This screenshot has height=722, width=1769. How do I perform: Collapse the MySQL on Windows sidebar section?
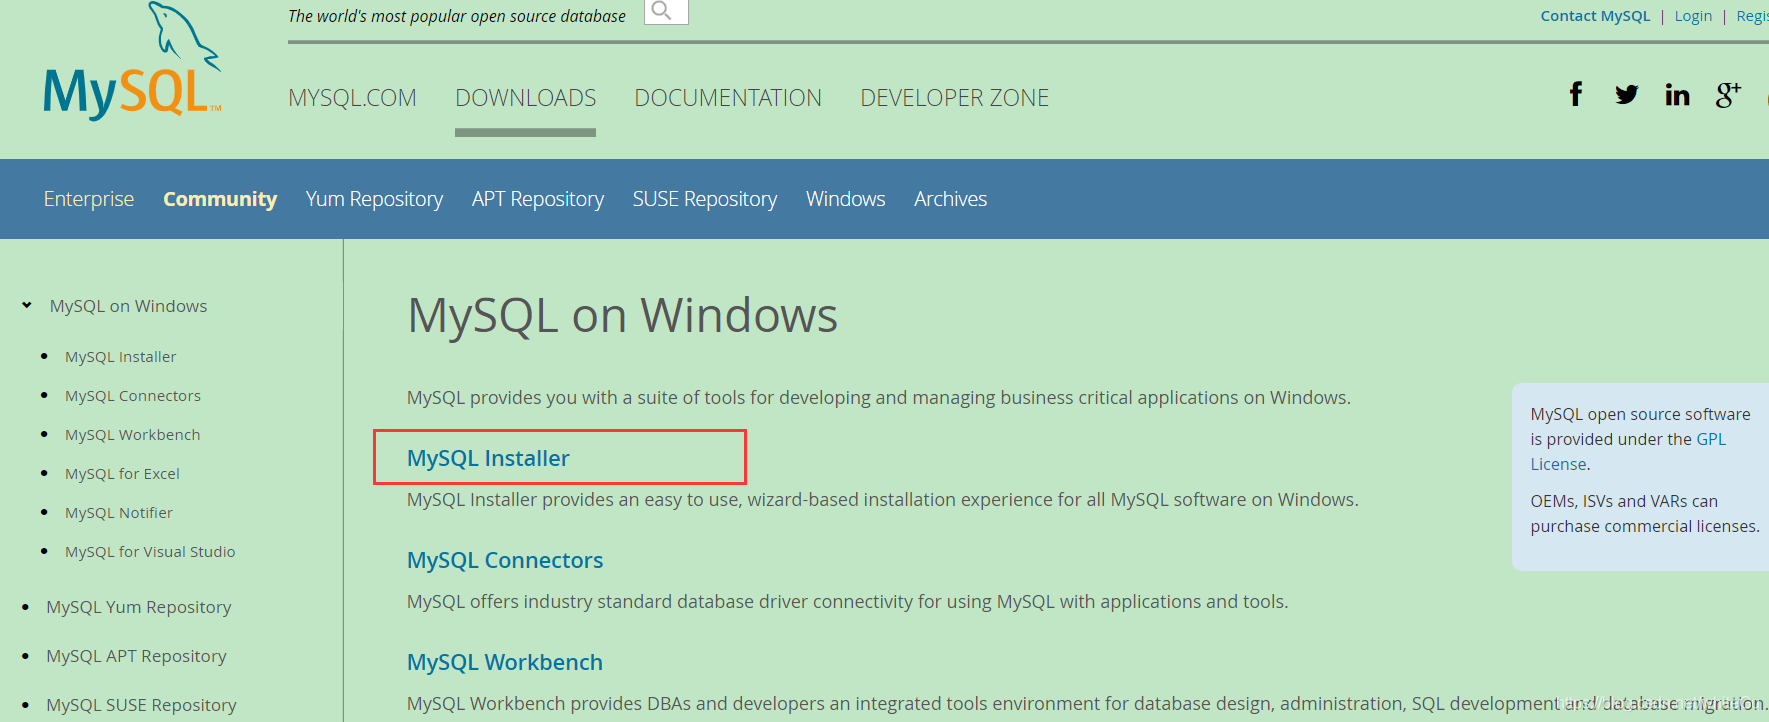(27, 305)
